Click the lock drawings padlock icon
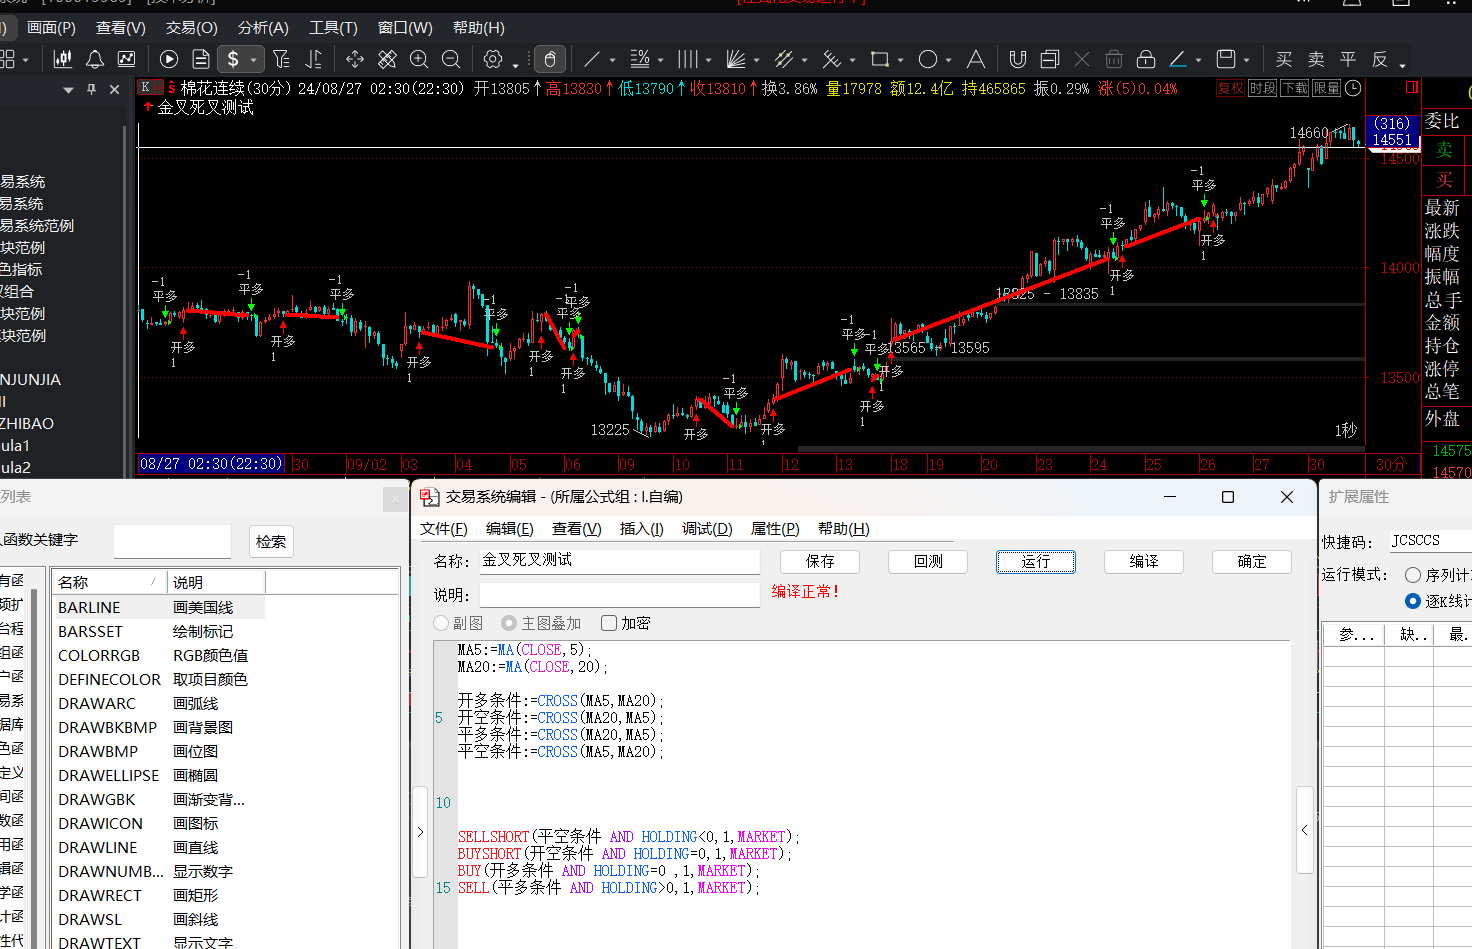The image size is (1472, 949). point(1146,59)
